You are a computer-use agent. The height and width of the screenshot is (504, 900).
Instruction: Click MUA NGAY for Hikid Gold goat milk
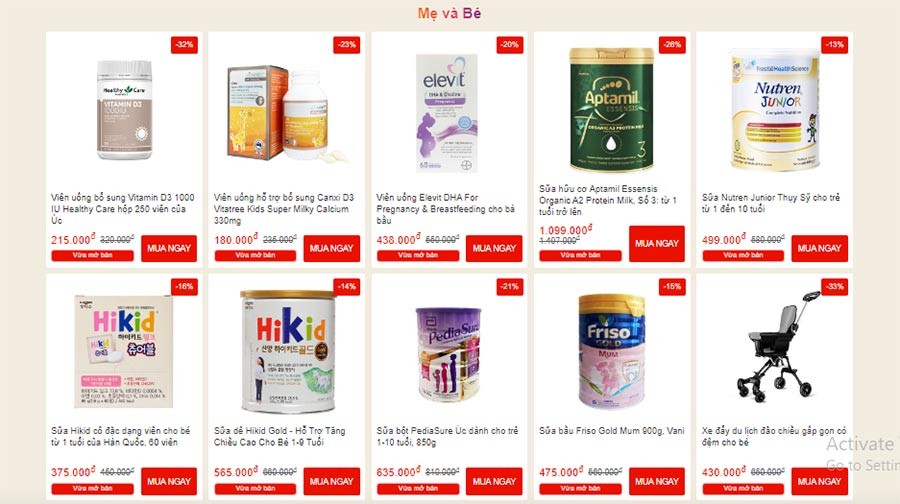point(331,482)
